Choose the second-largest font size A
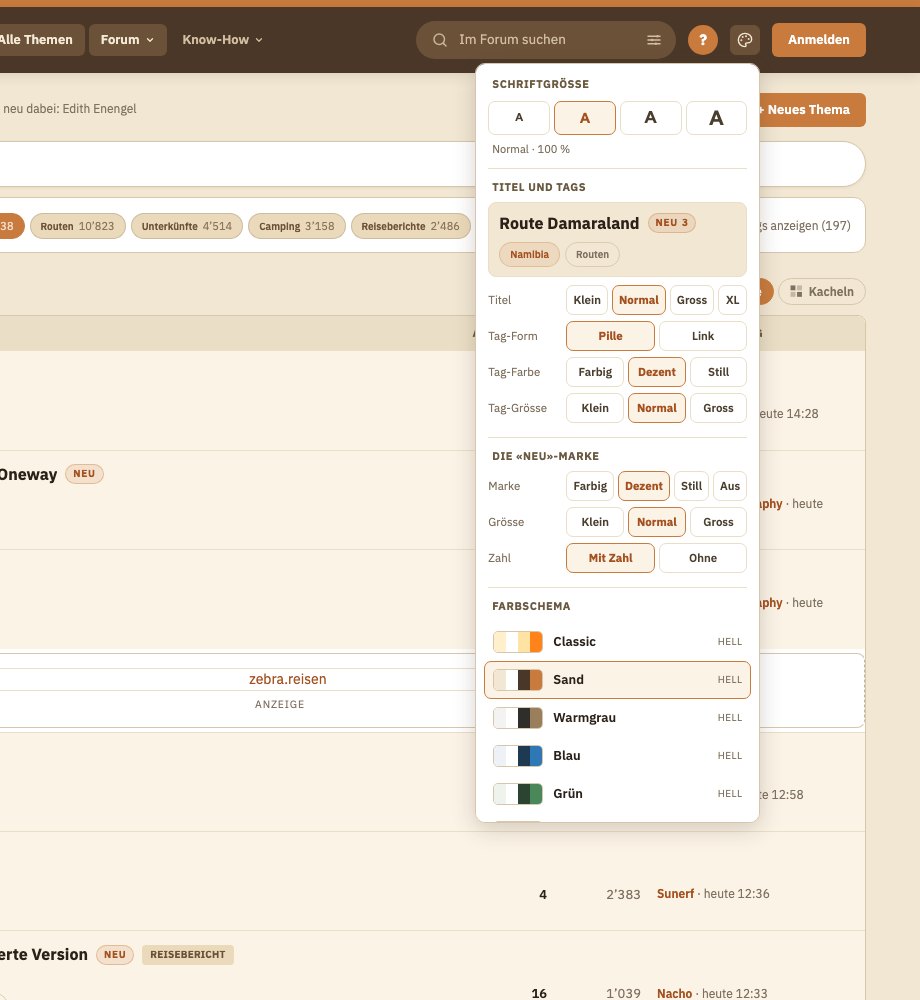Viewport: 920px width, 1000px height. (650, 117)
